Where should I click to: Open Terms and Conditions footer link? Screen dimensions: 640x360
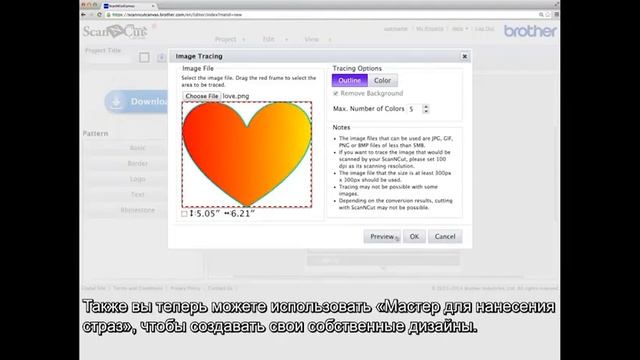(138, 288)
